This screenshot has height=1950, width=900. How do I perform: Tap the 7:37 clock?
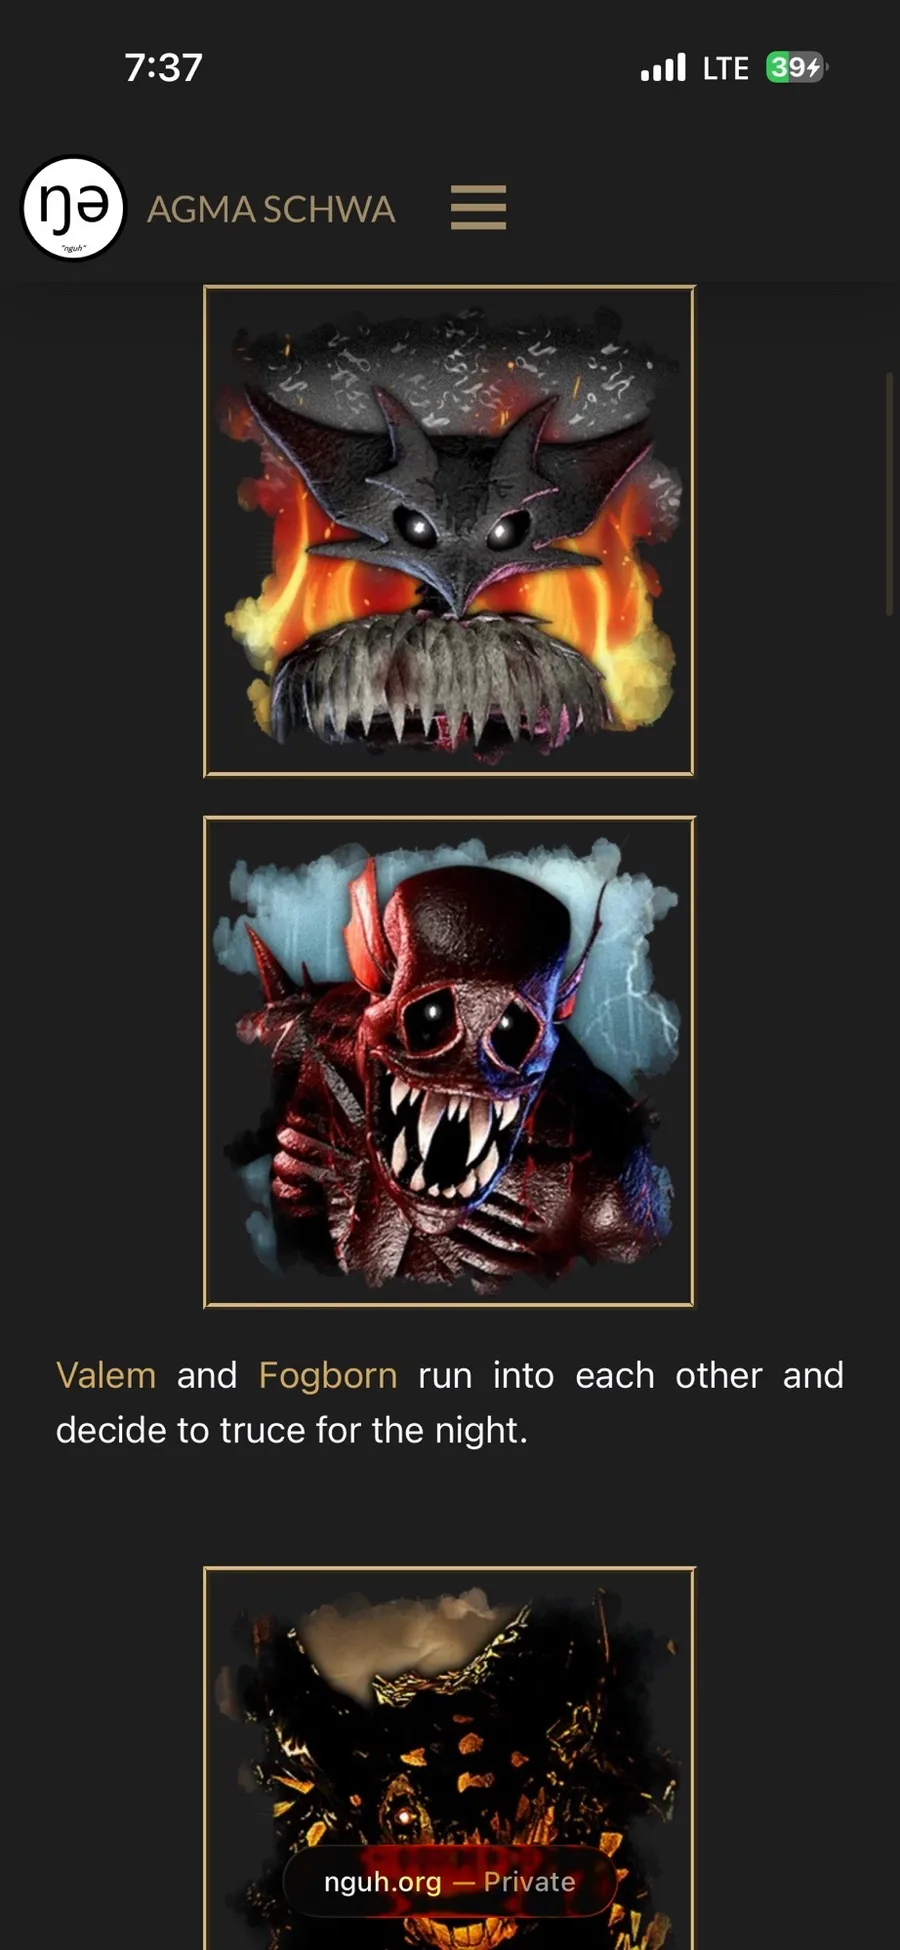pos(163,68)
